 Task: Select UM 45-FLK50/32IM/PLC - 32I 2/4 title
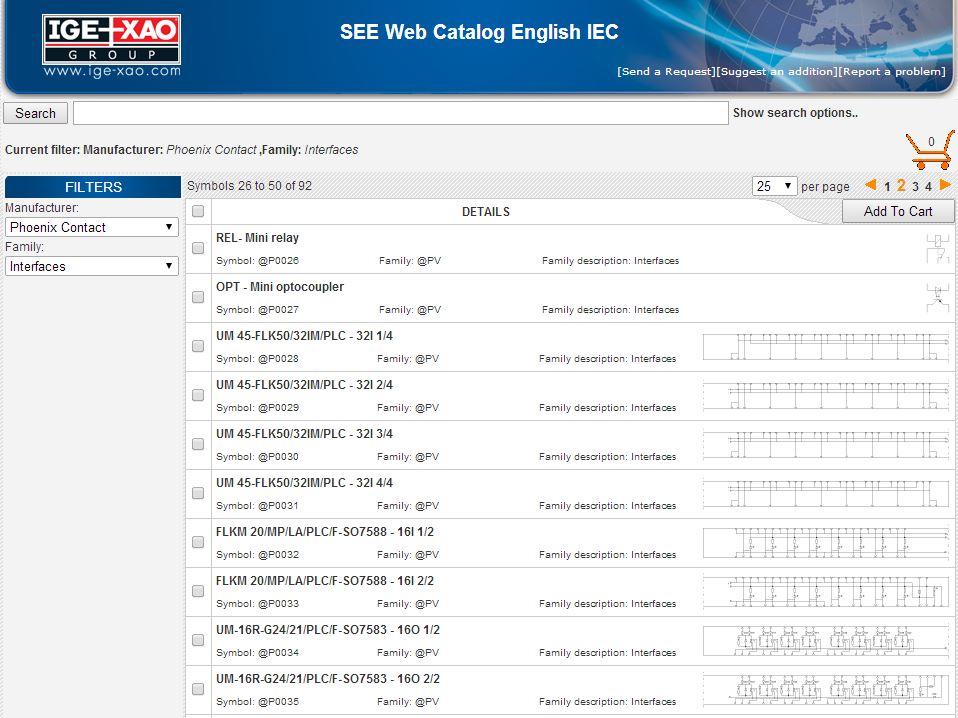tap(304, 384)
